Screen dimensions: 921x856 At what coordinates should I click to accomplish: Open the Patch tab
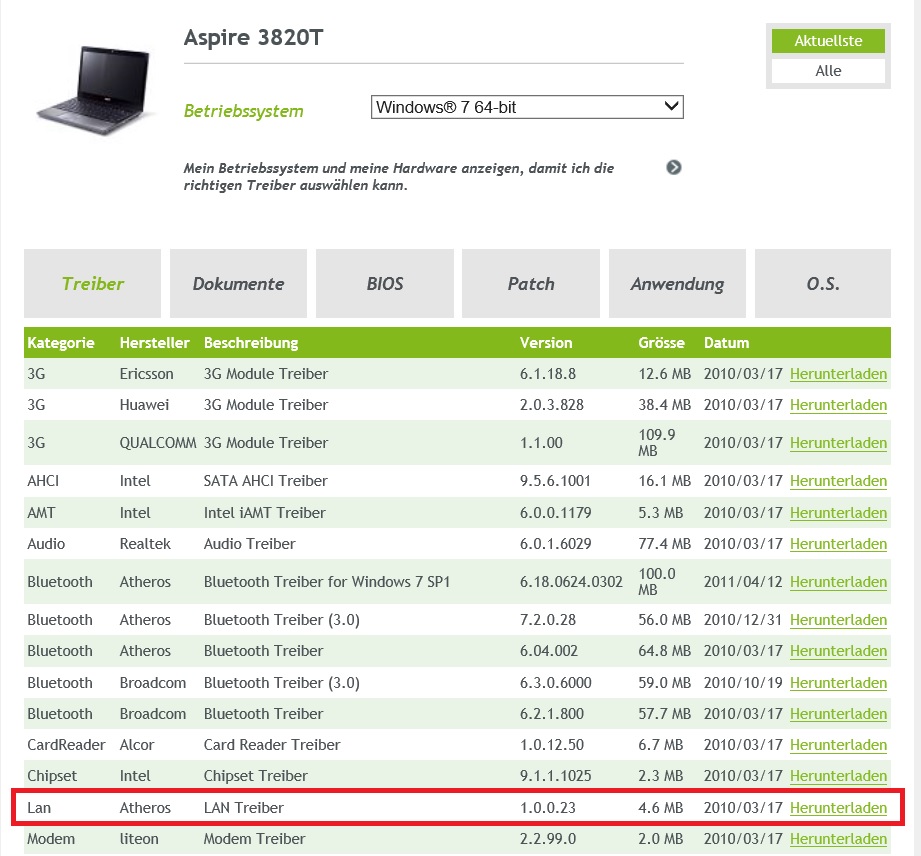tap(531, 284)
